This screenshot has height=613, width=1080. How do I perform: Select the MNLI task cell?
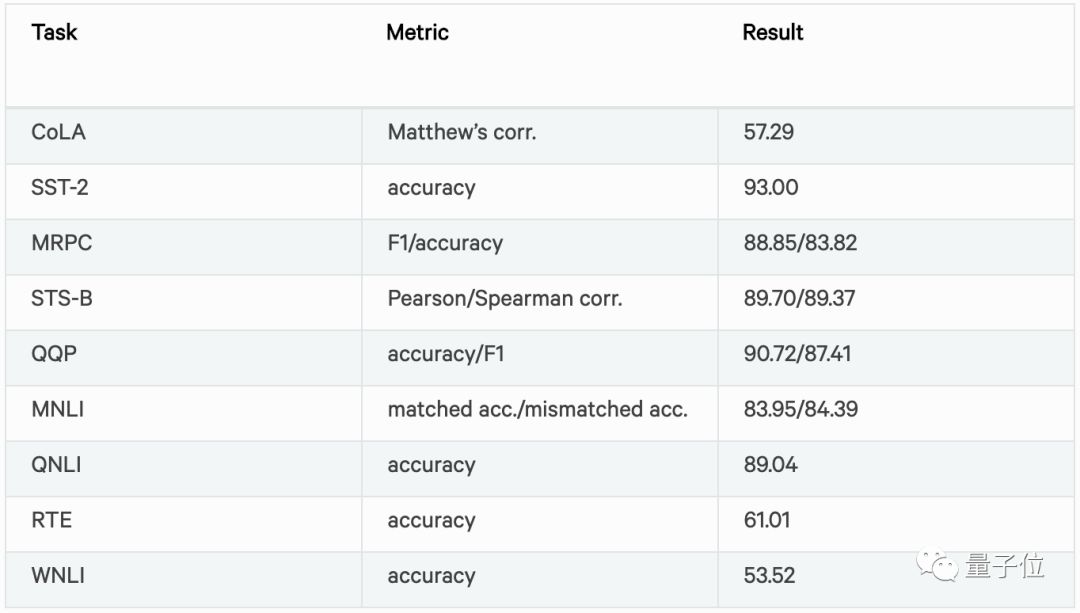57,409
